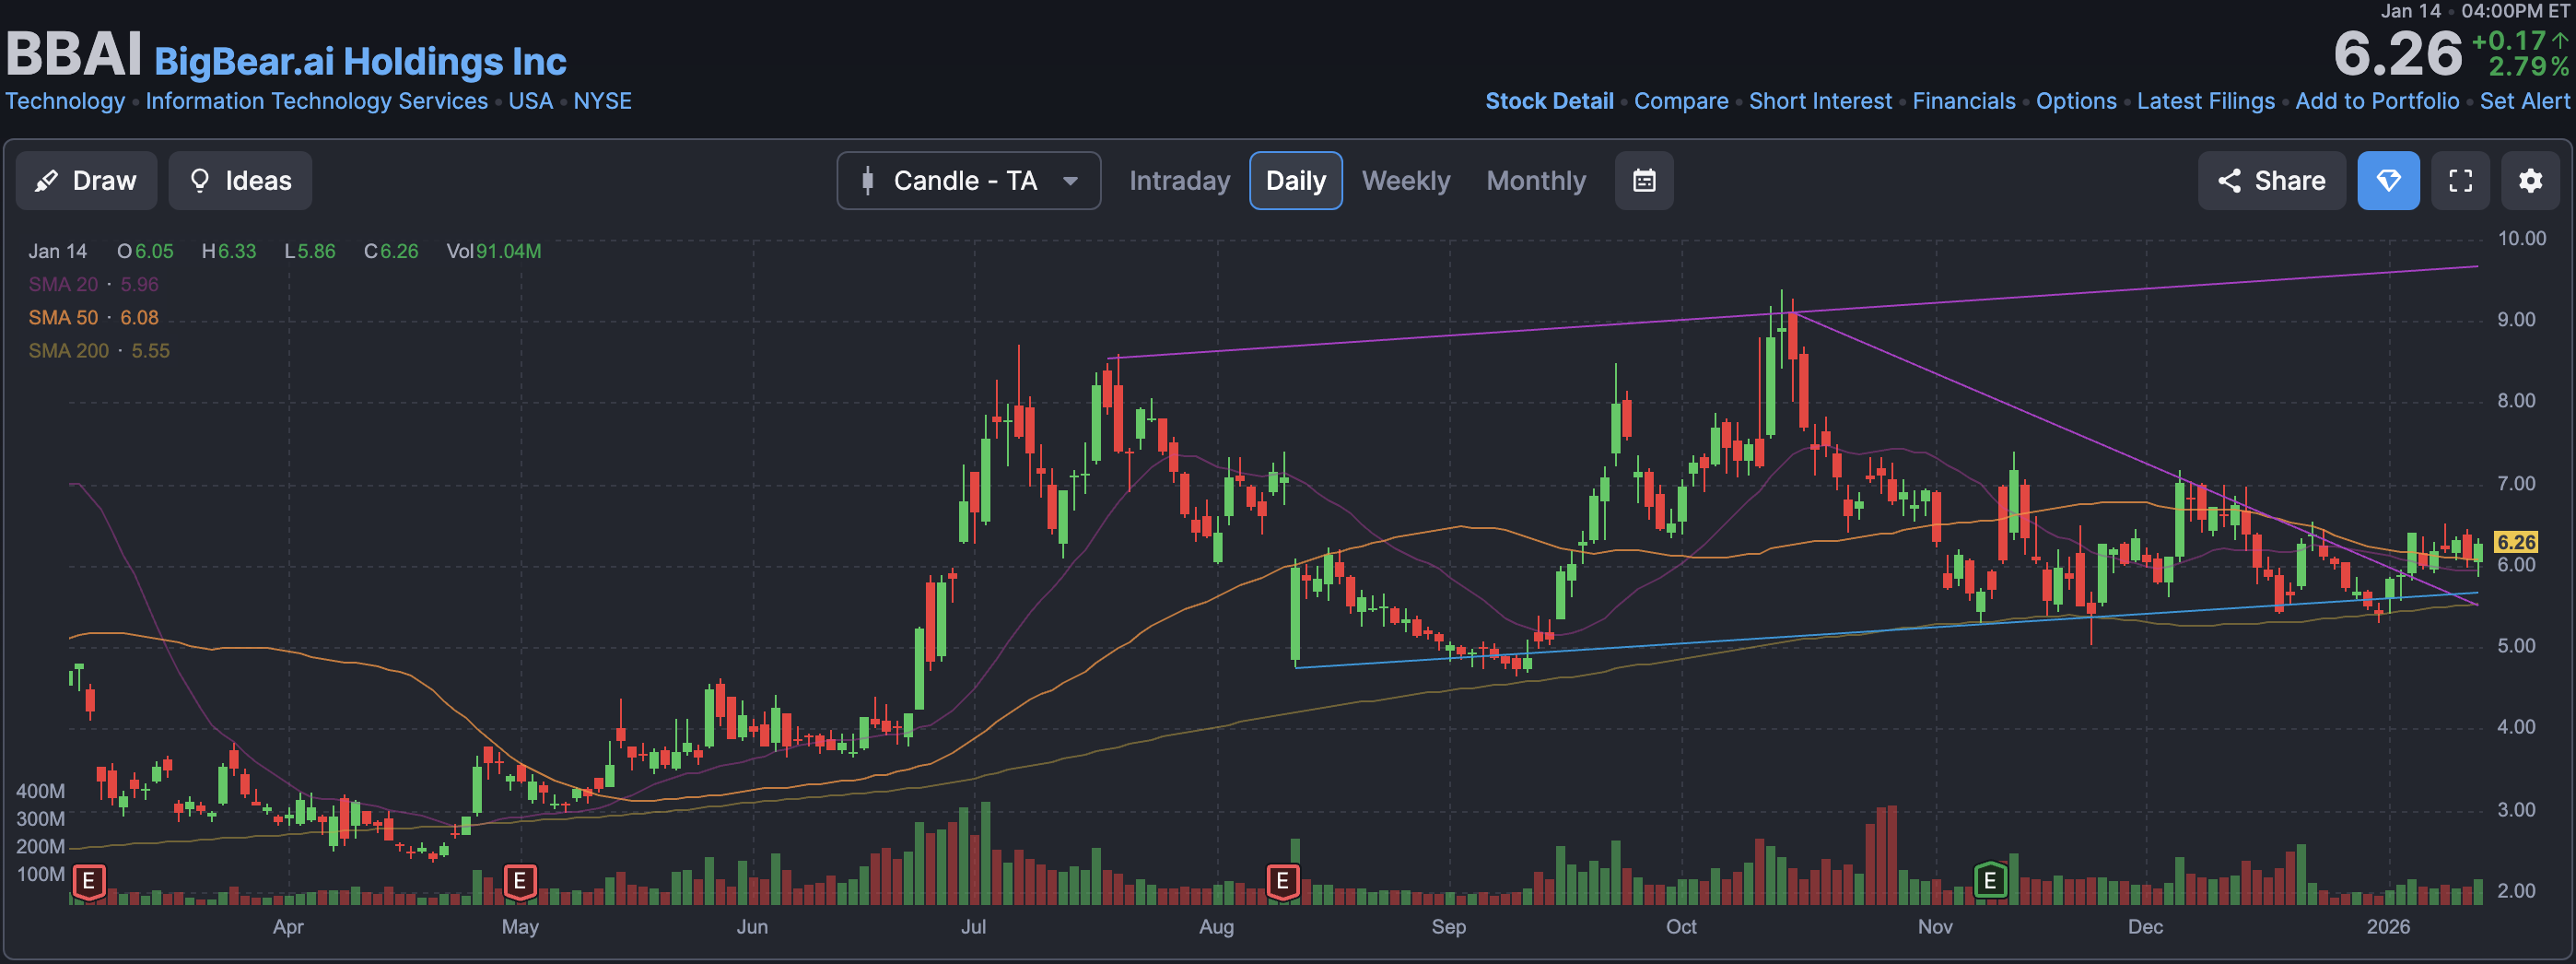The image size is (2576, 964).
Task: Select the SMA 50 indicator label
Action: tap(63, 318)
